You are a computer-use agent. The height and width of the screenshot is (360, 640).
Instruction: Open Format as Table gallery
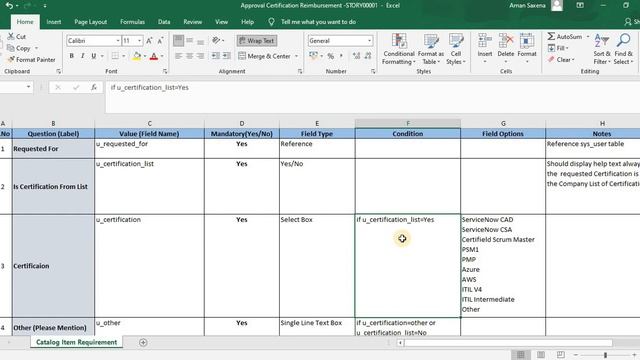tap(431, 49)
